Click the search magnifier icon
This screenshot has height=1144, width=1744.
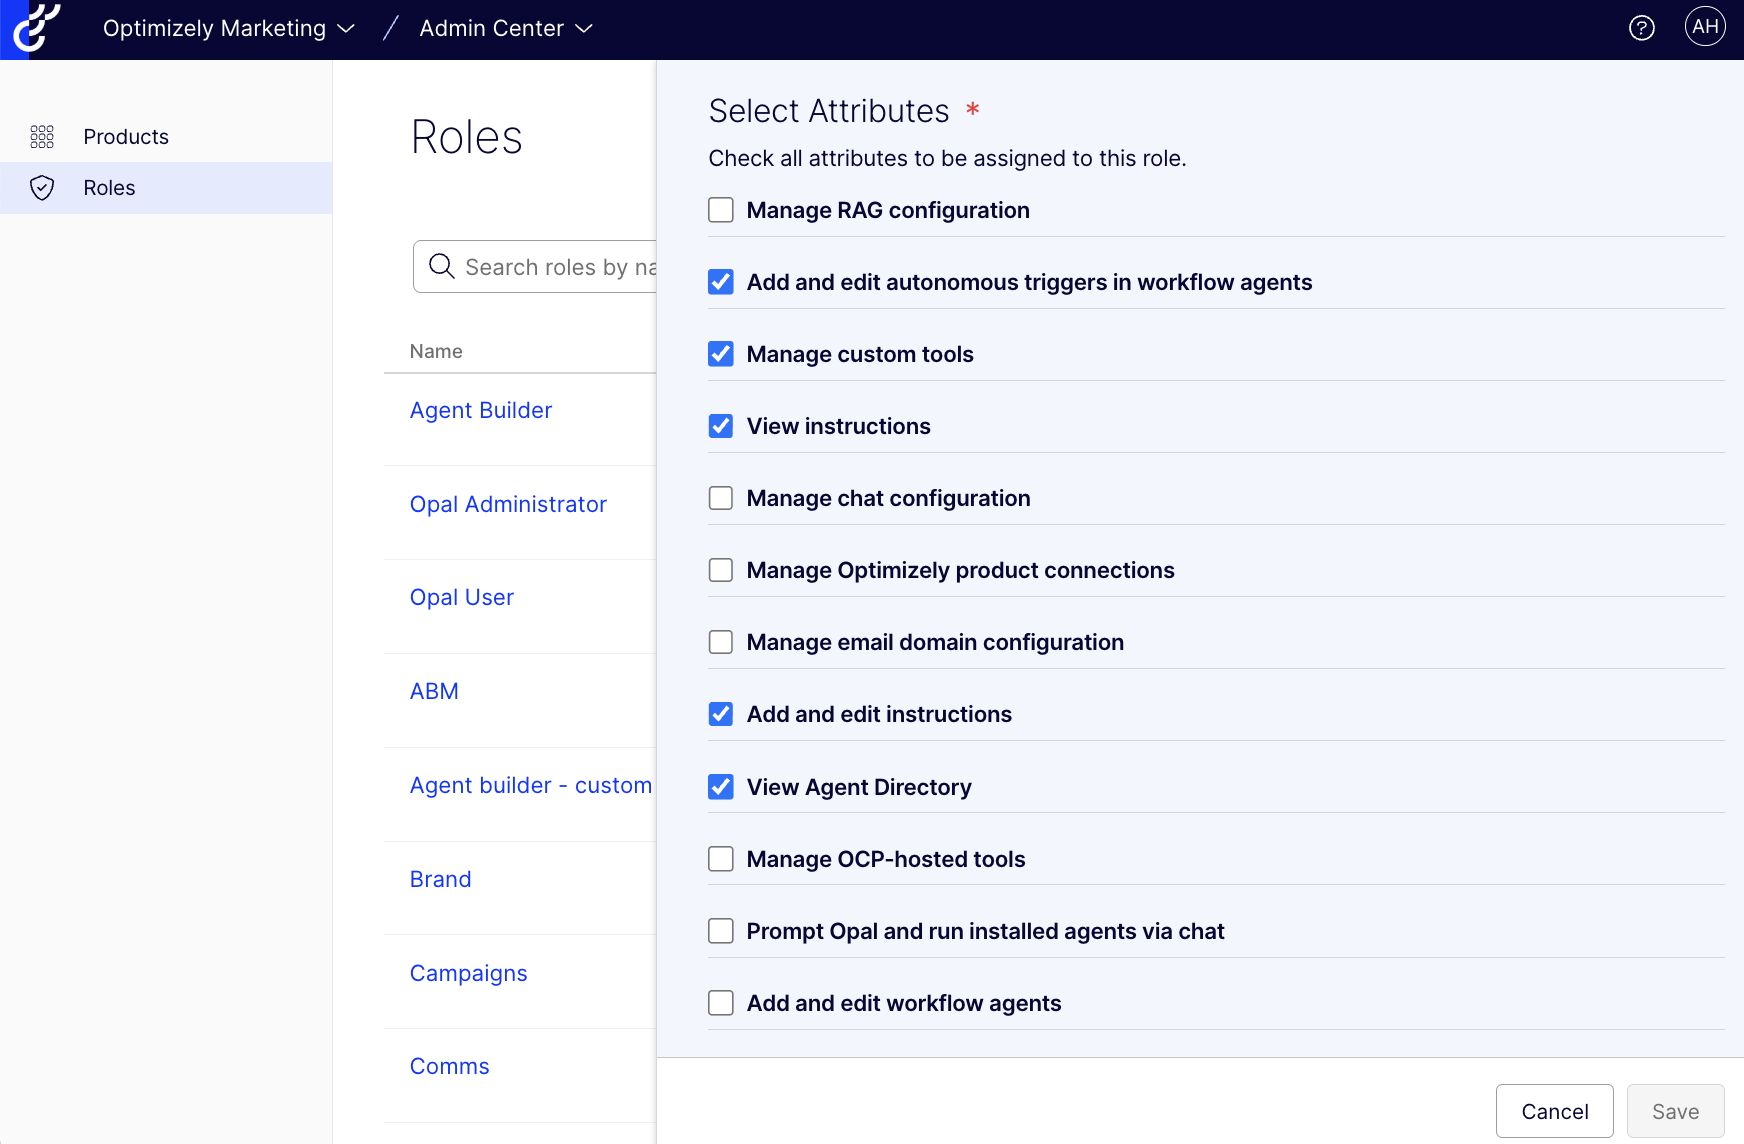[x=441, y=266]
